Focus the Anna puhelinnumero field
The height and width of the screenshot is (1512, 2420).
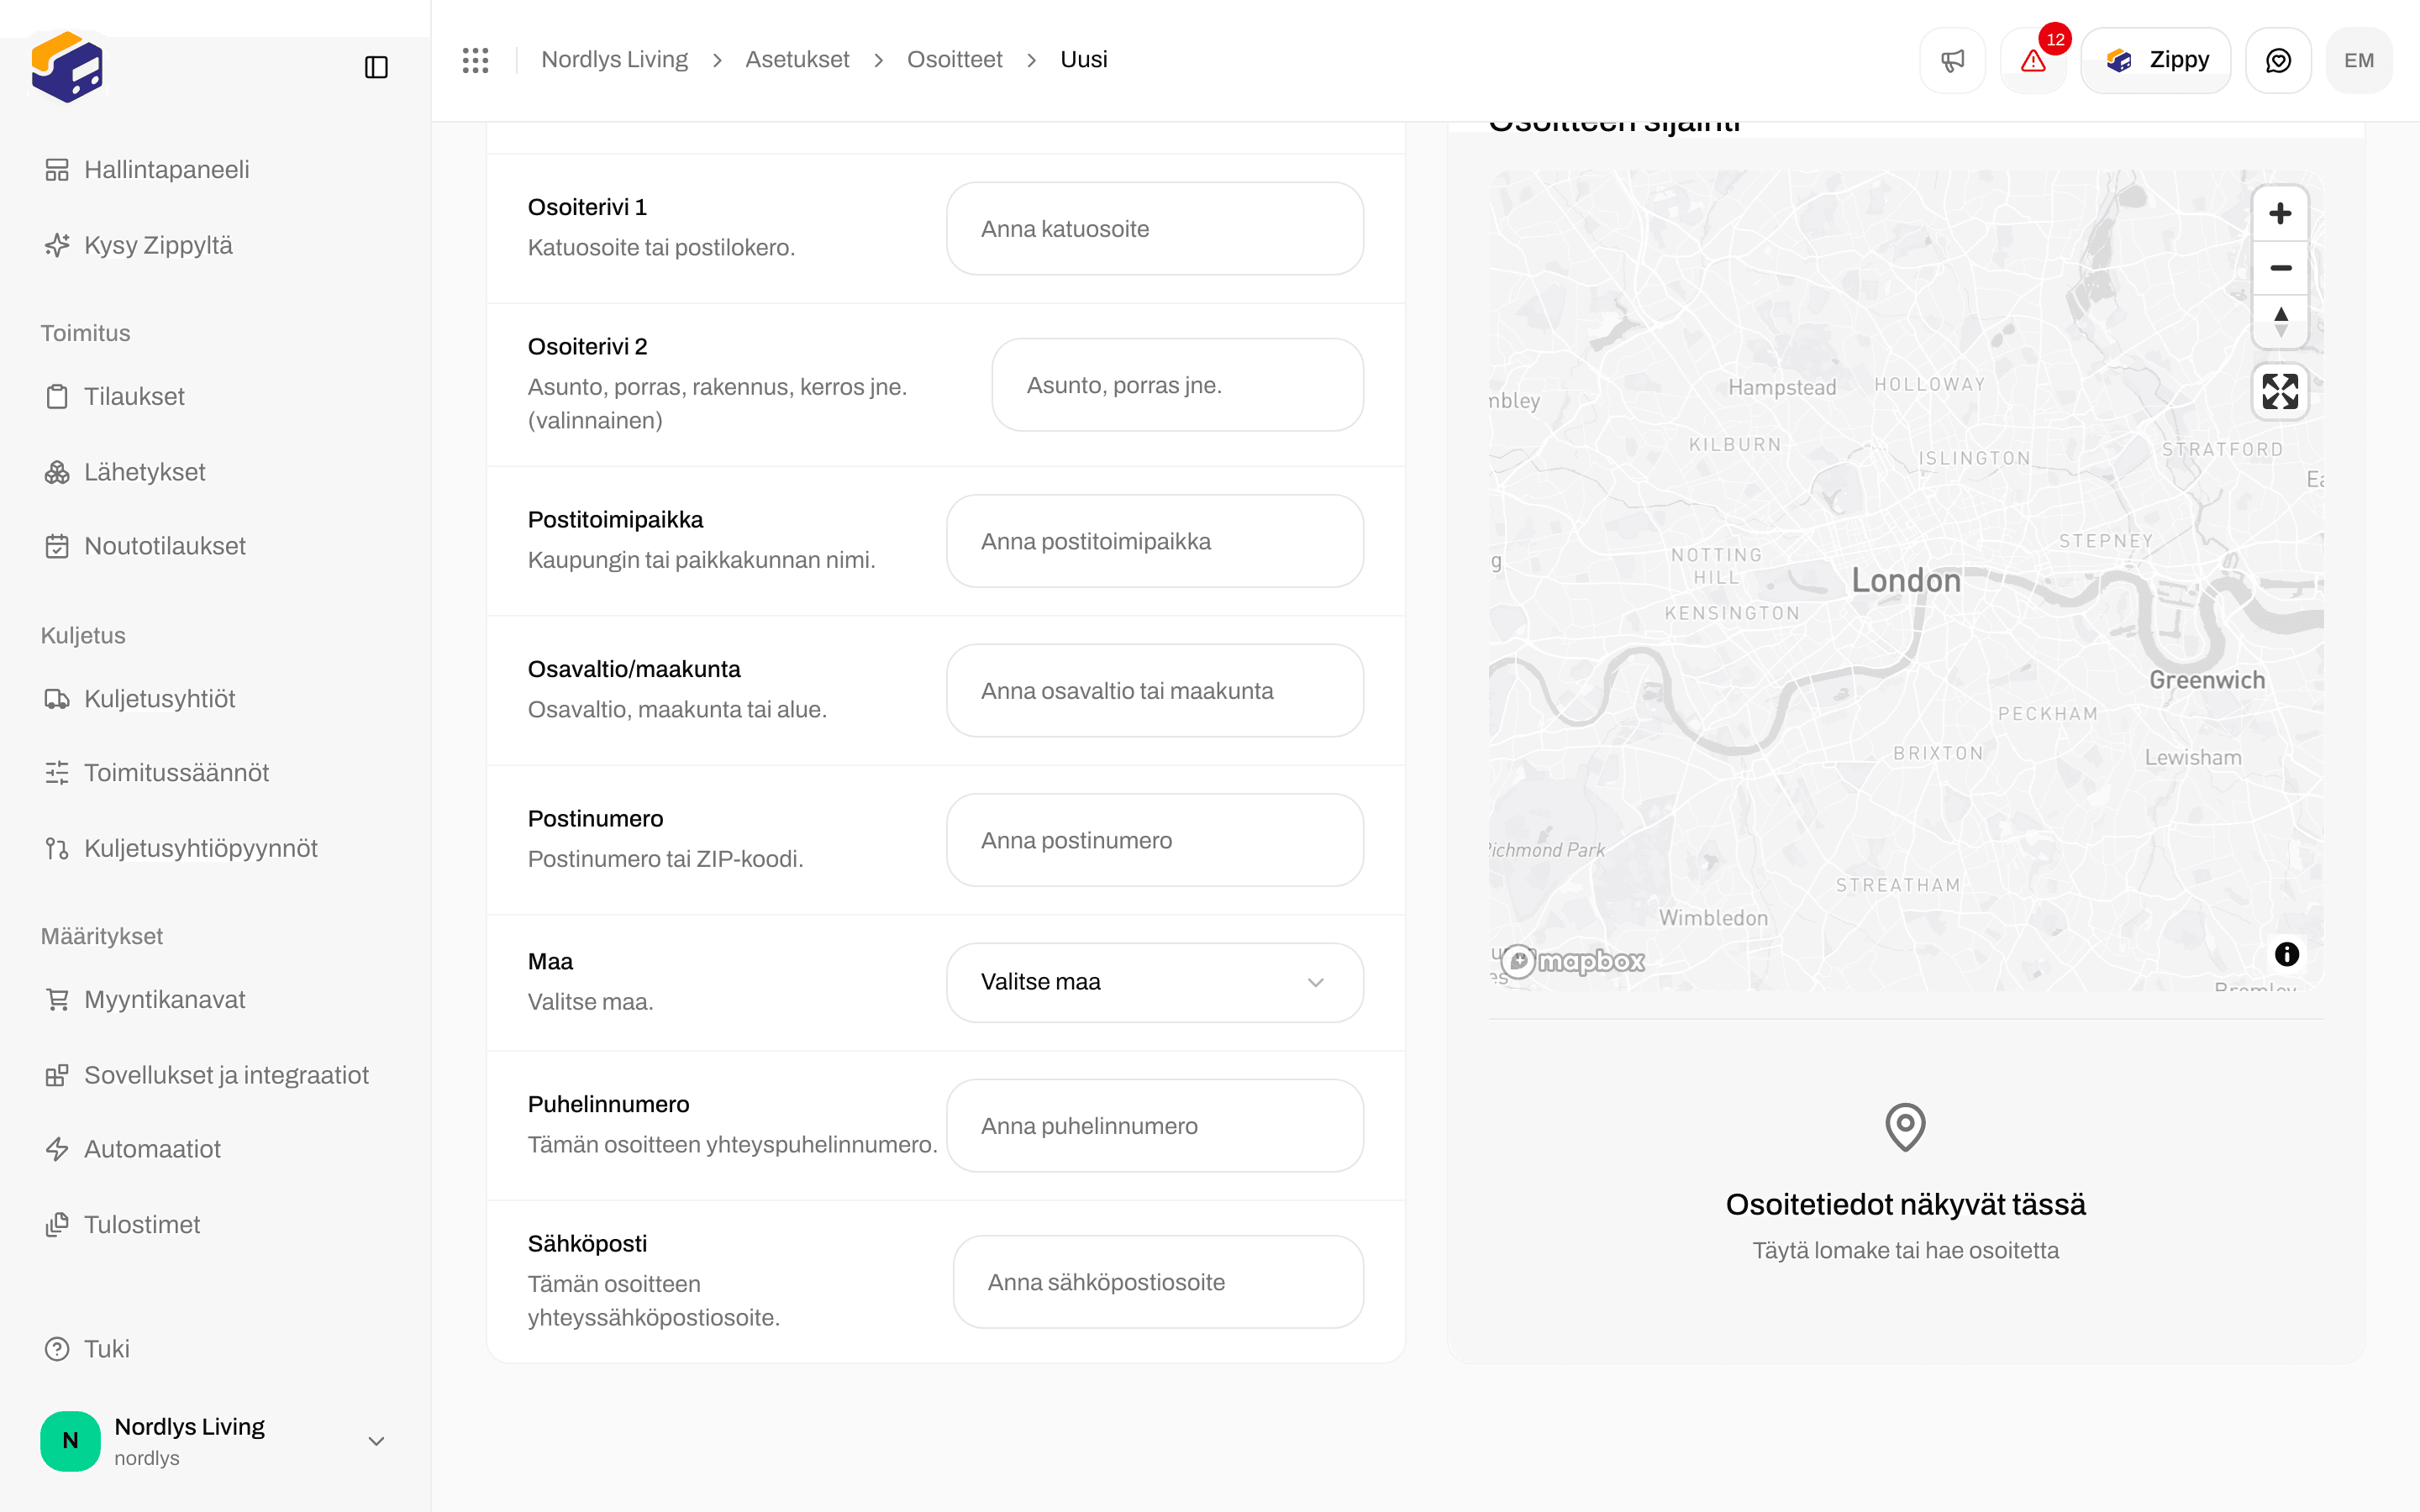(x=1155, y=1126)
